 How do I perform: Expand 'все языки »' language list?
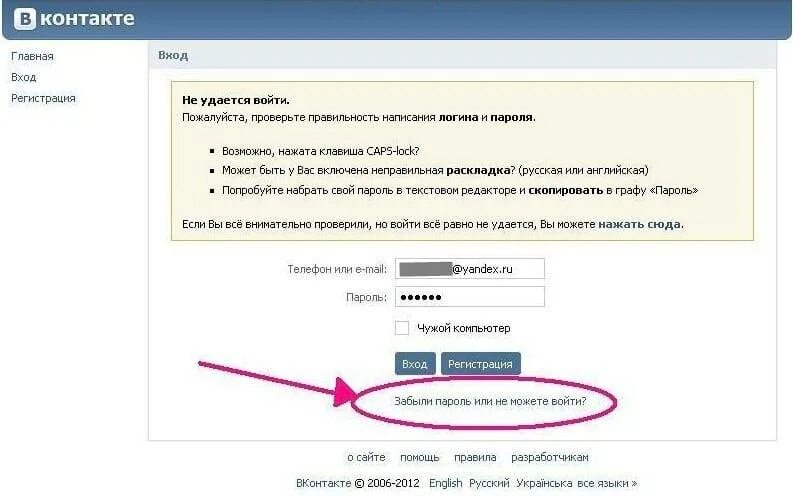tap(607, 483)
